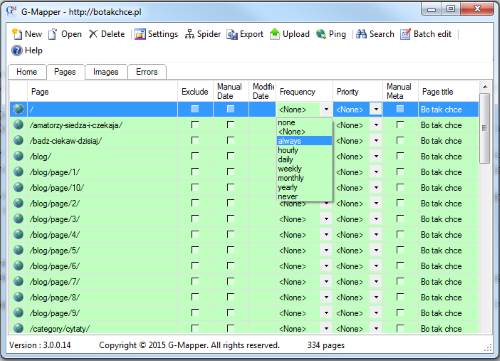This screenshot has height=361, width=500.
Task: Start the Spider crawl icon
Action: 189,34
